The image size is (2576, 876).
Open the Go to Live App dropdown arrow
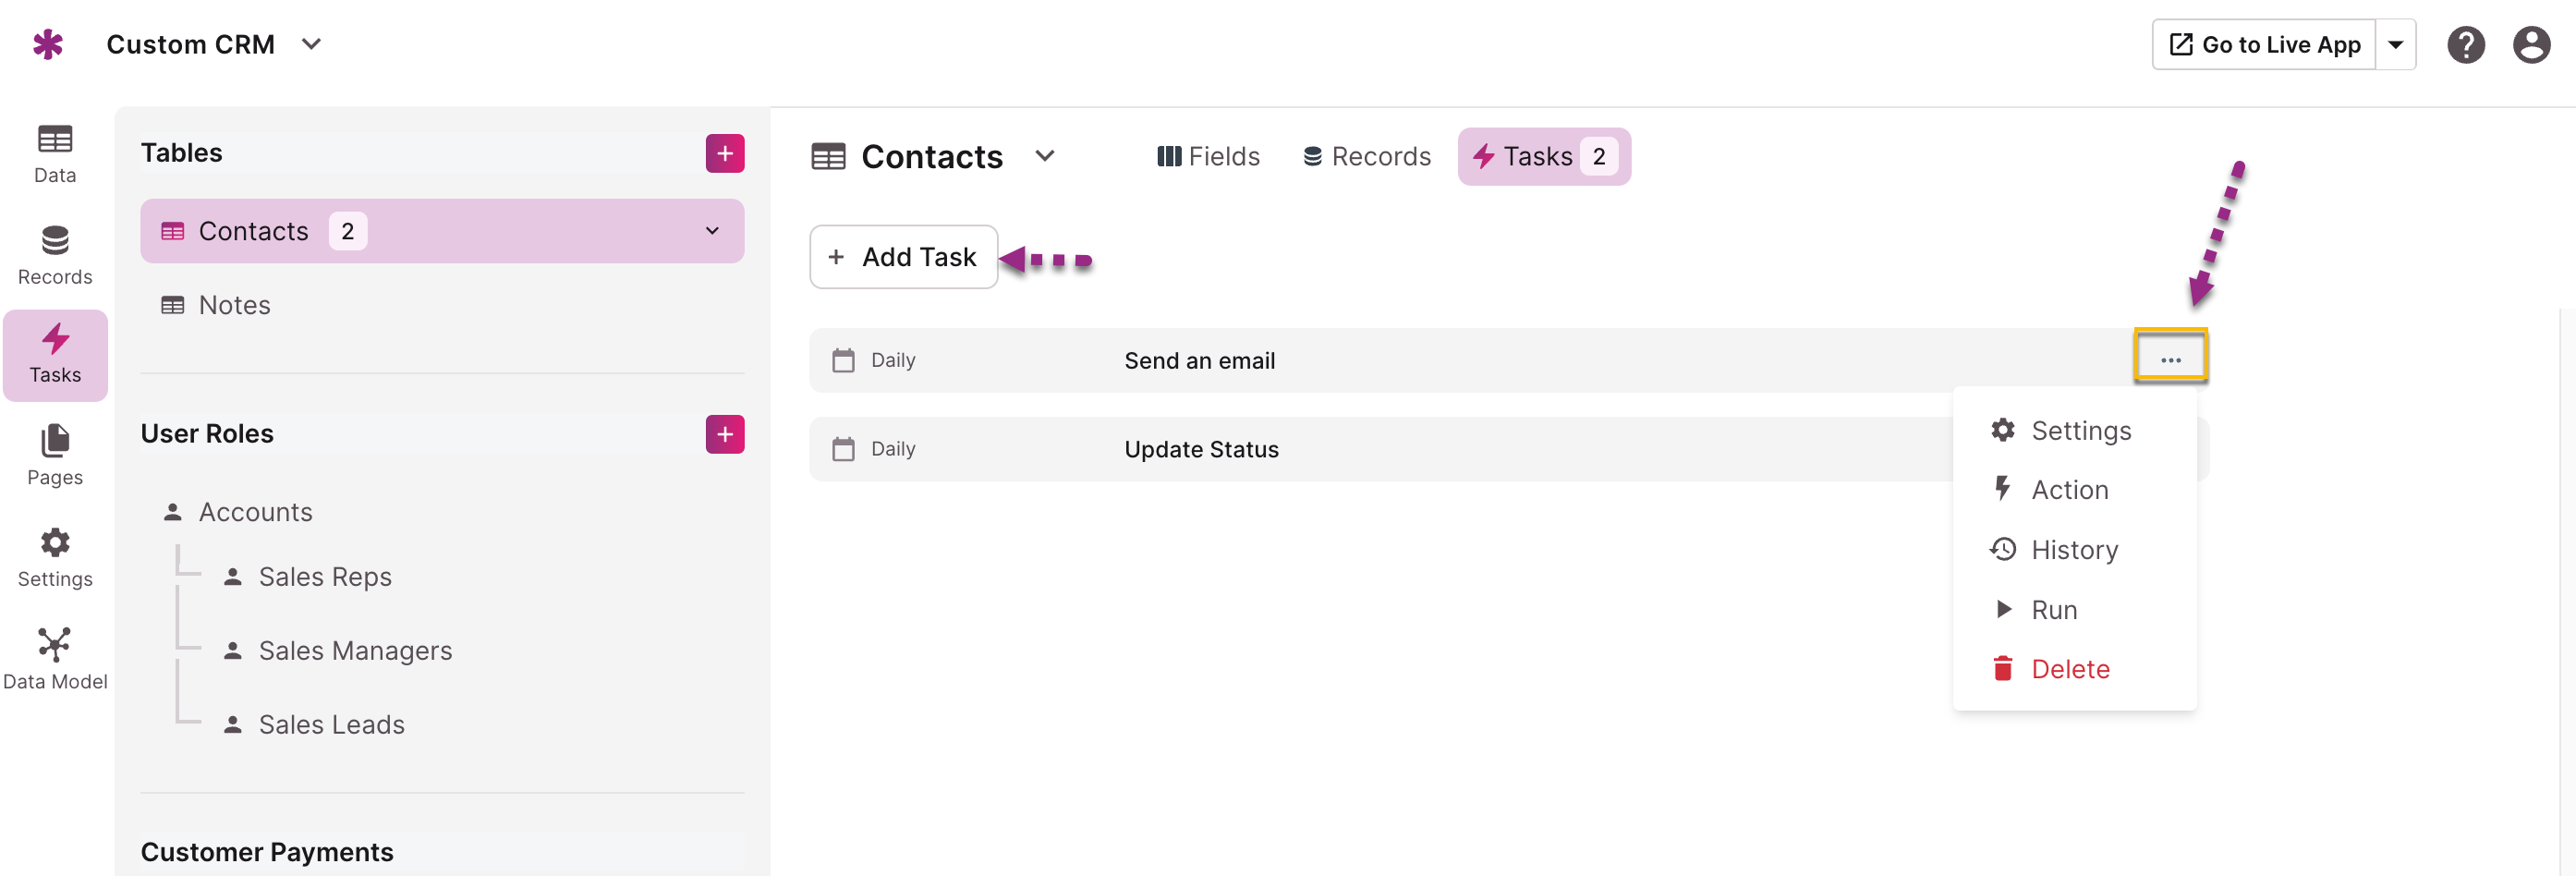click(2396, 45)
